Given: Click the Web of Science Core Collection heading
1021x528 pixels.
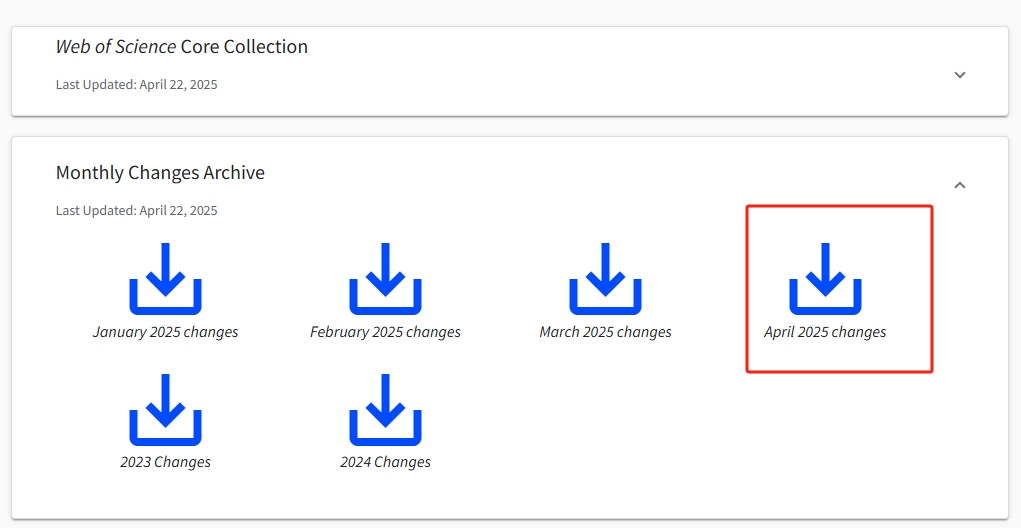Looking at the screenshot, I should [182, 47].
